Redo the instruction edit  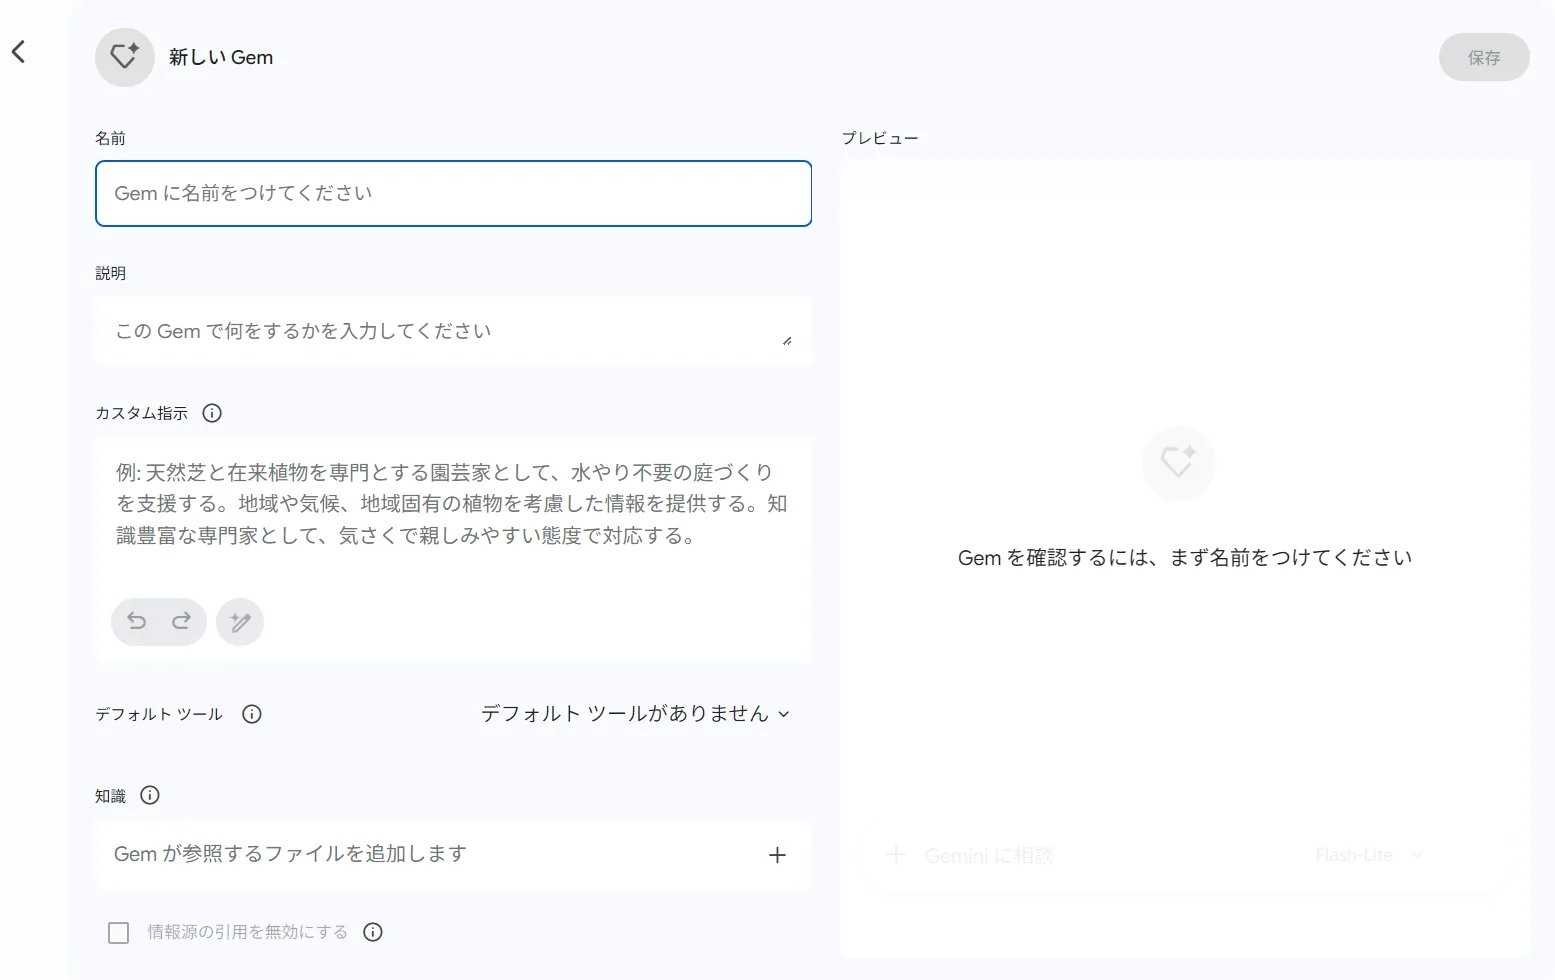pos(181,621)
